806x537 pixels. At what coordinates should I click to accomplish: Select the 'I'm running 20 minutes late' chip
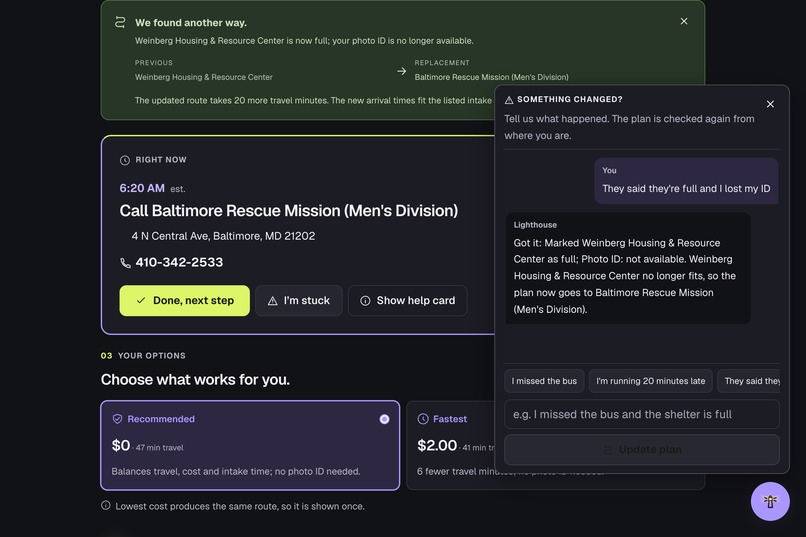[x=650, y=381]
